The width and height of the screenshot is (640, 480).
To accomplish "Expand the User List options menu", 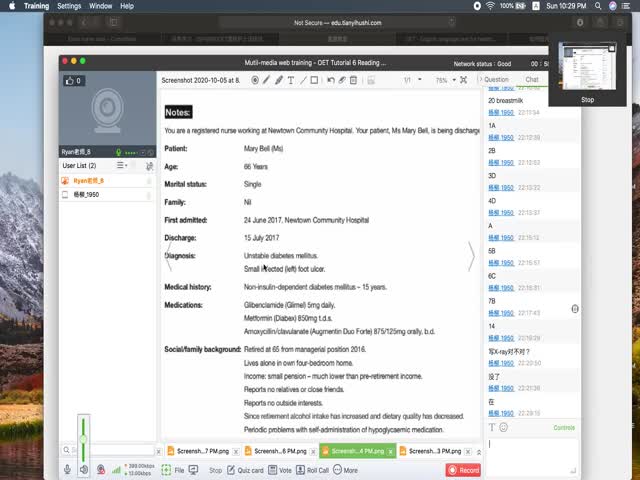I will [x=122, y=165].
